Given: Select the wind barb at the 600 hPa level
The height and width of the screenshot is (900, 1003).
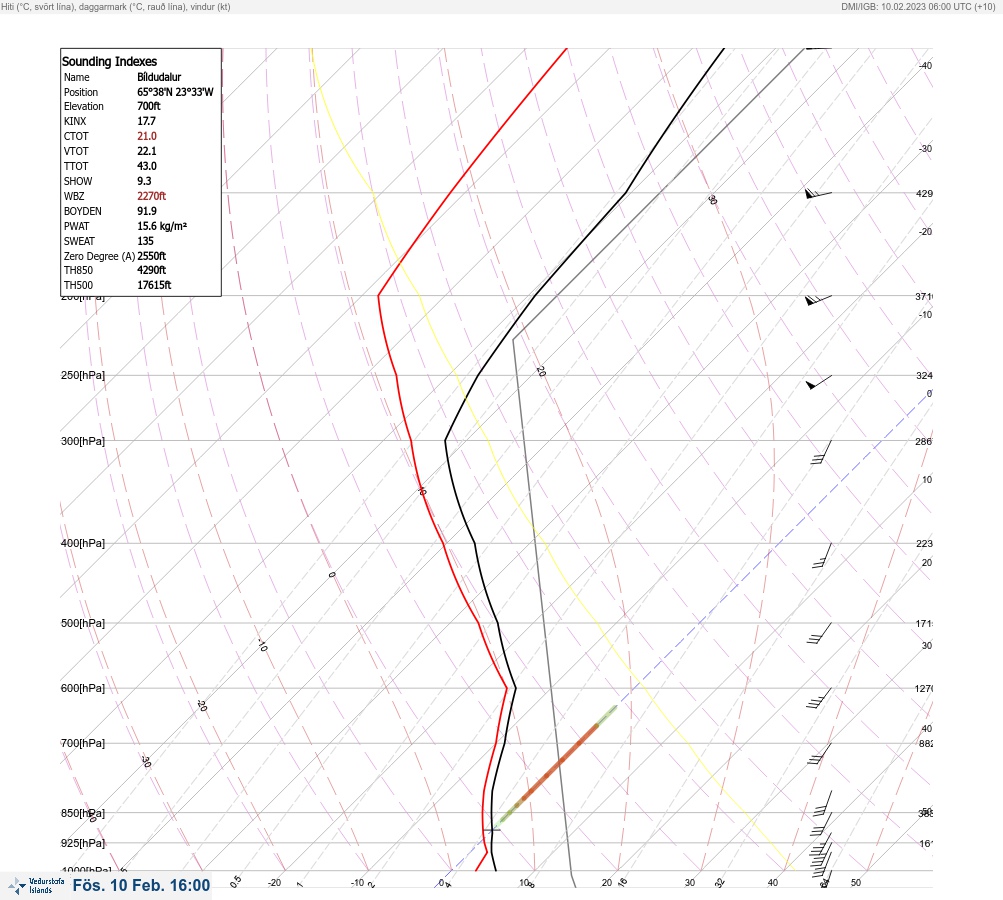Looking at the screenshot, I should [x=819, y=699].
